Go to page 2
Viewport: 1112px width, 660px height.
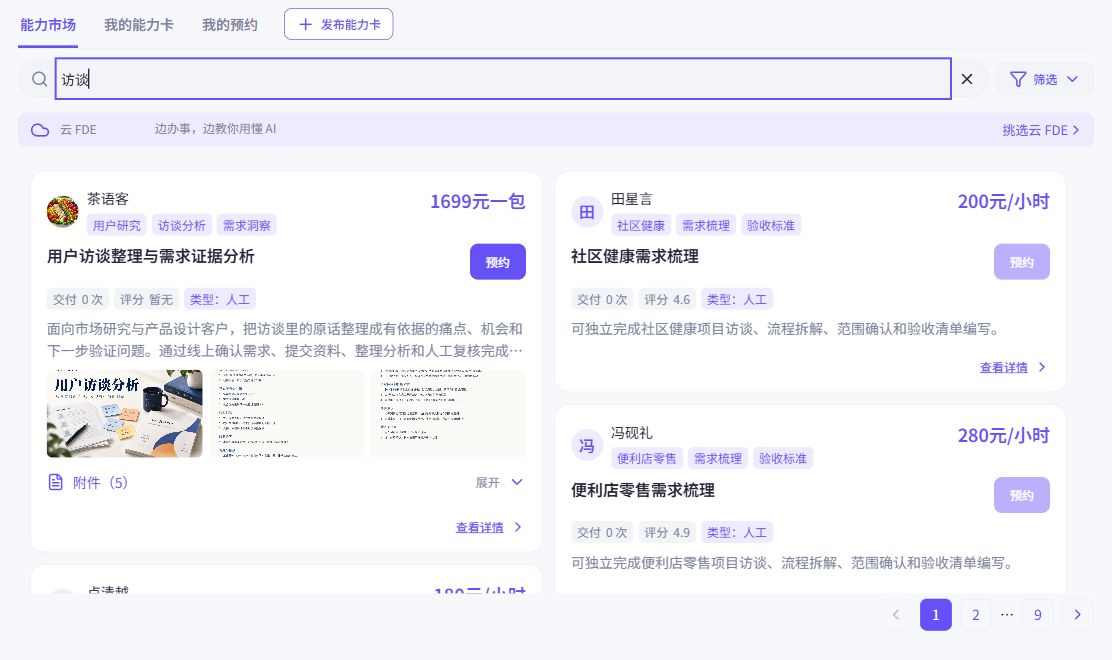[976, 615]
